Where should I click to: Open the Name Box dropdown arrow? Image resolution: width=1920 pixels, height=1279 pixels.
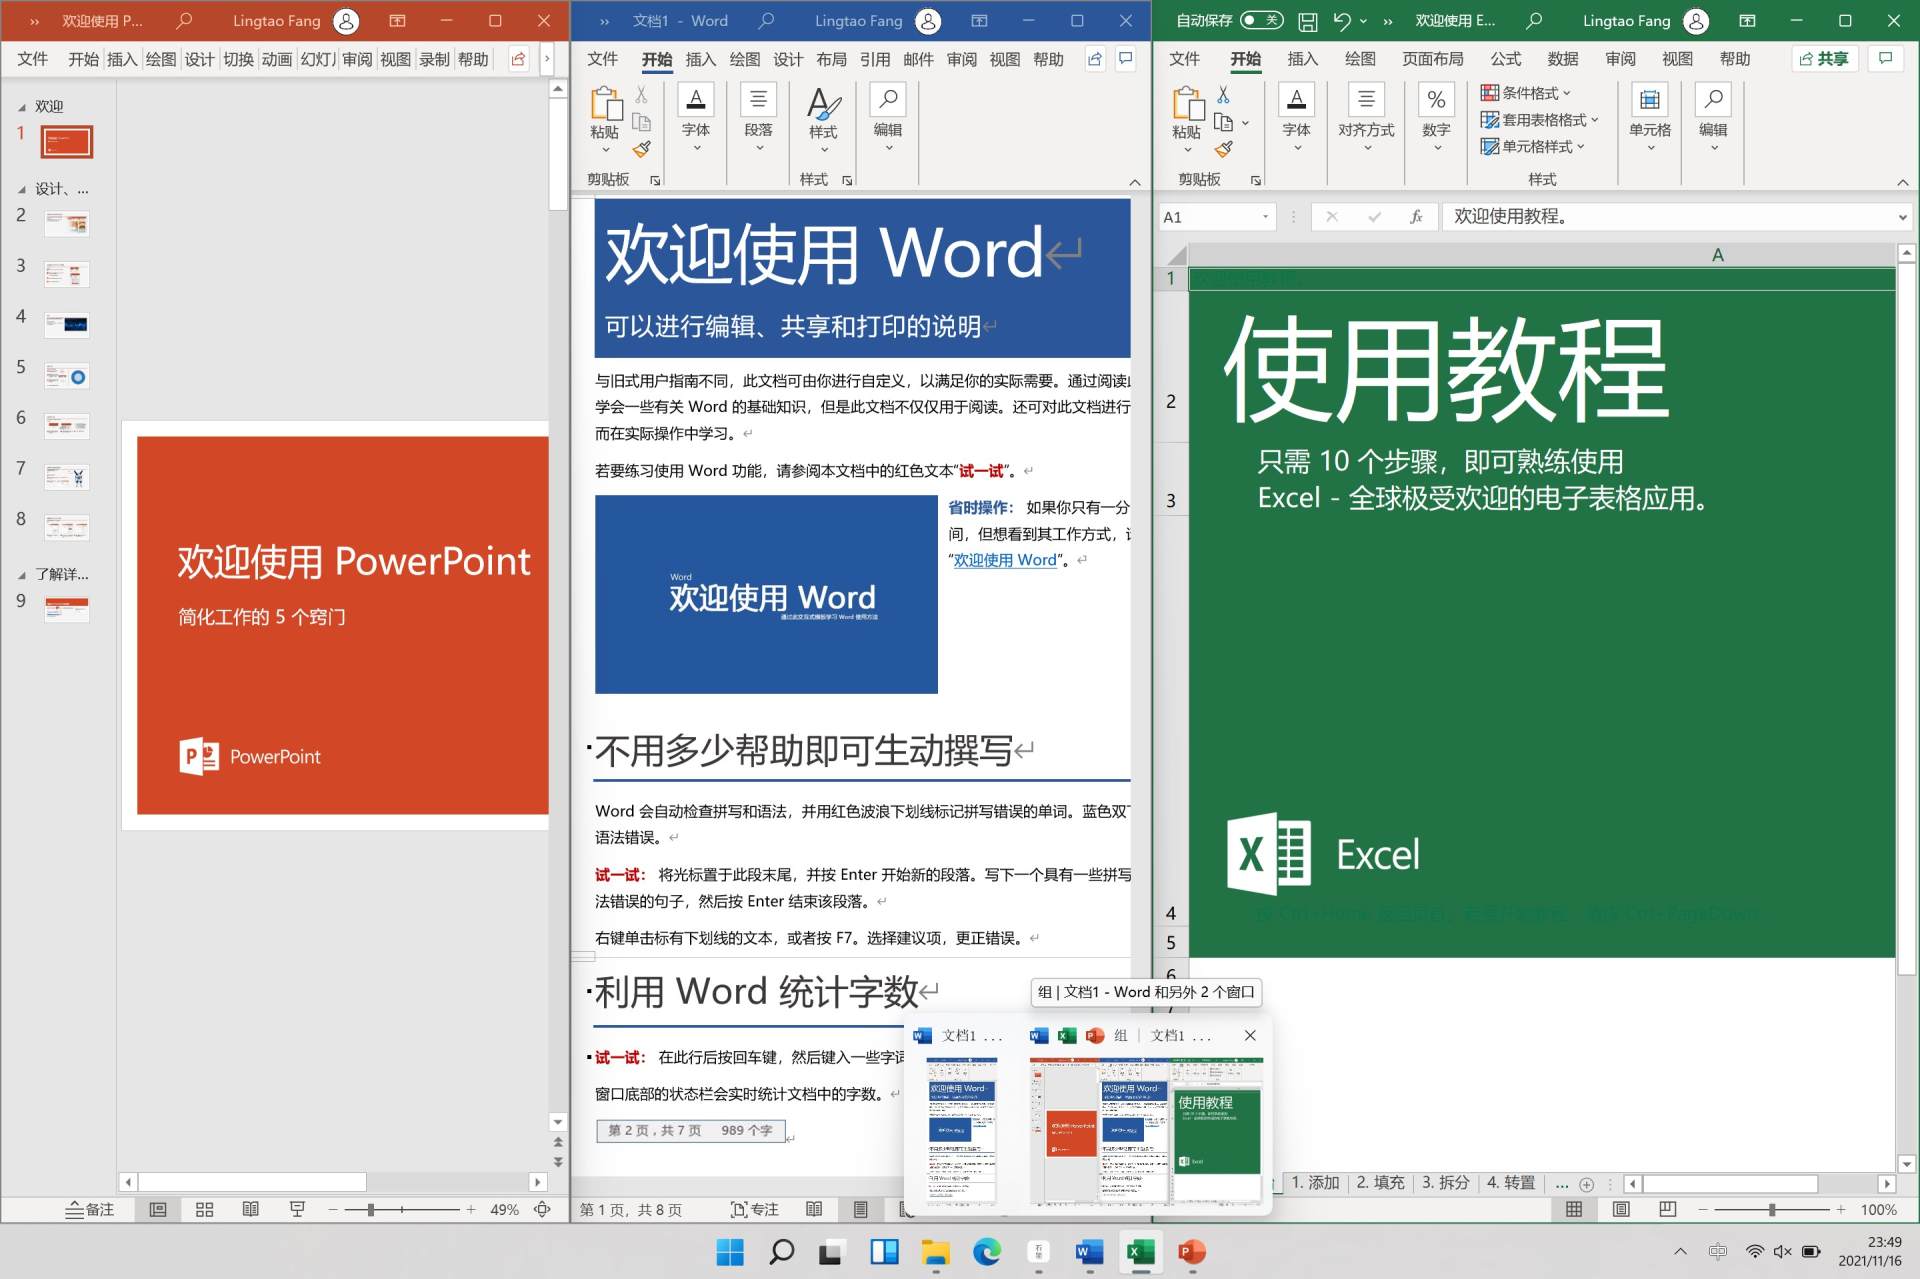(1266, 216)
